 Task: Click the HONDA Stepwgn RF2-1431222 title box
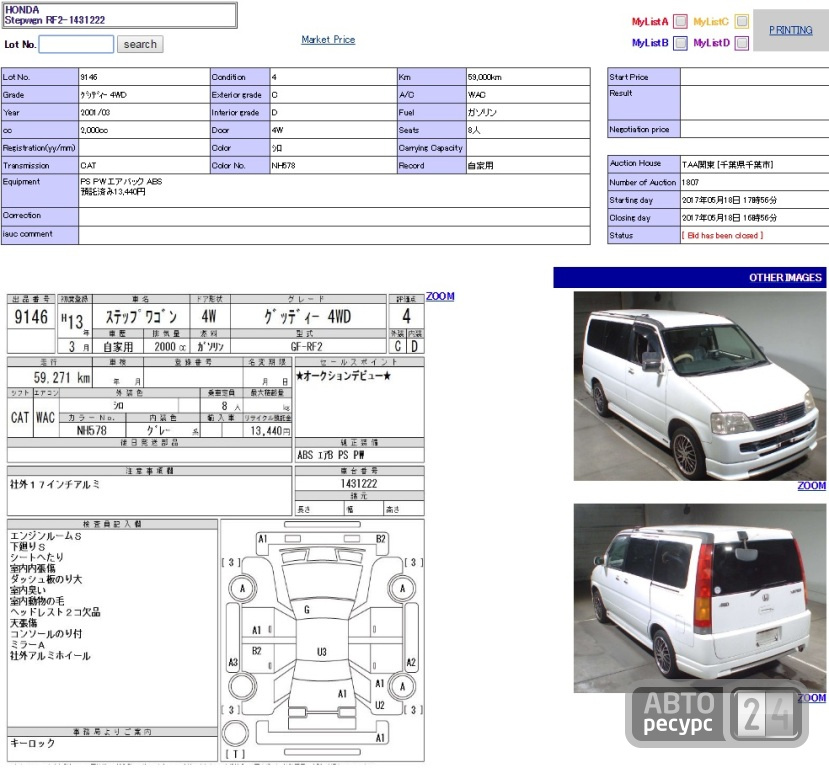tap(119, 15)
